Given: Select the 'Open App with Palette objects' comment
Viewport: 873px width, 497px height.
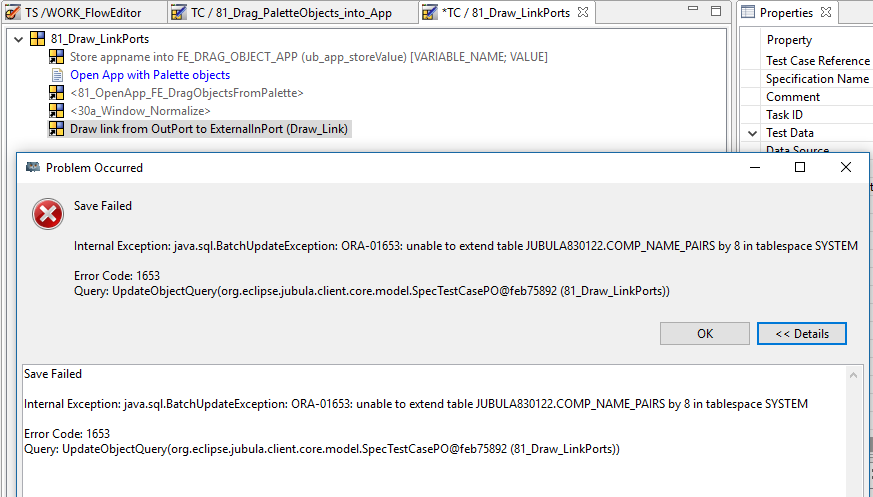Looking at the screenshot, I should [150, 75].
